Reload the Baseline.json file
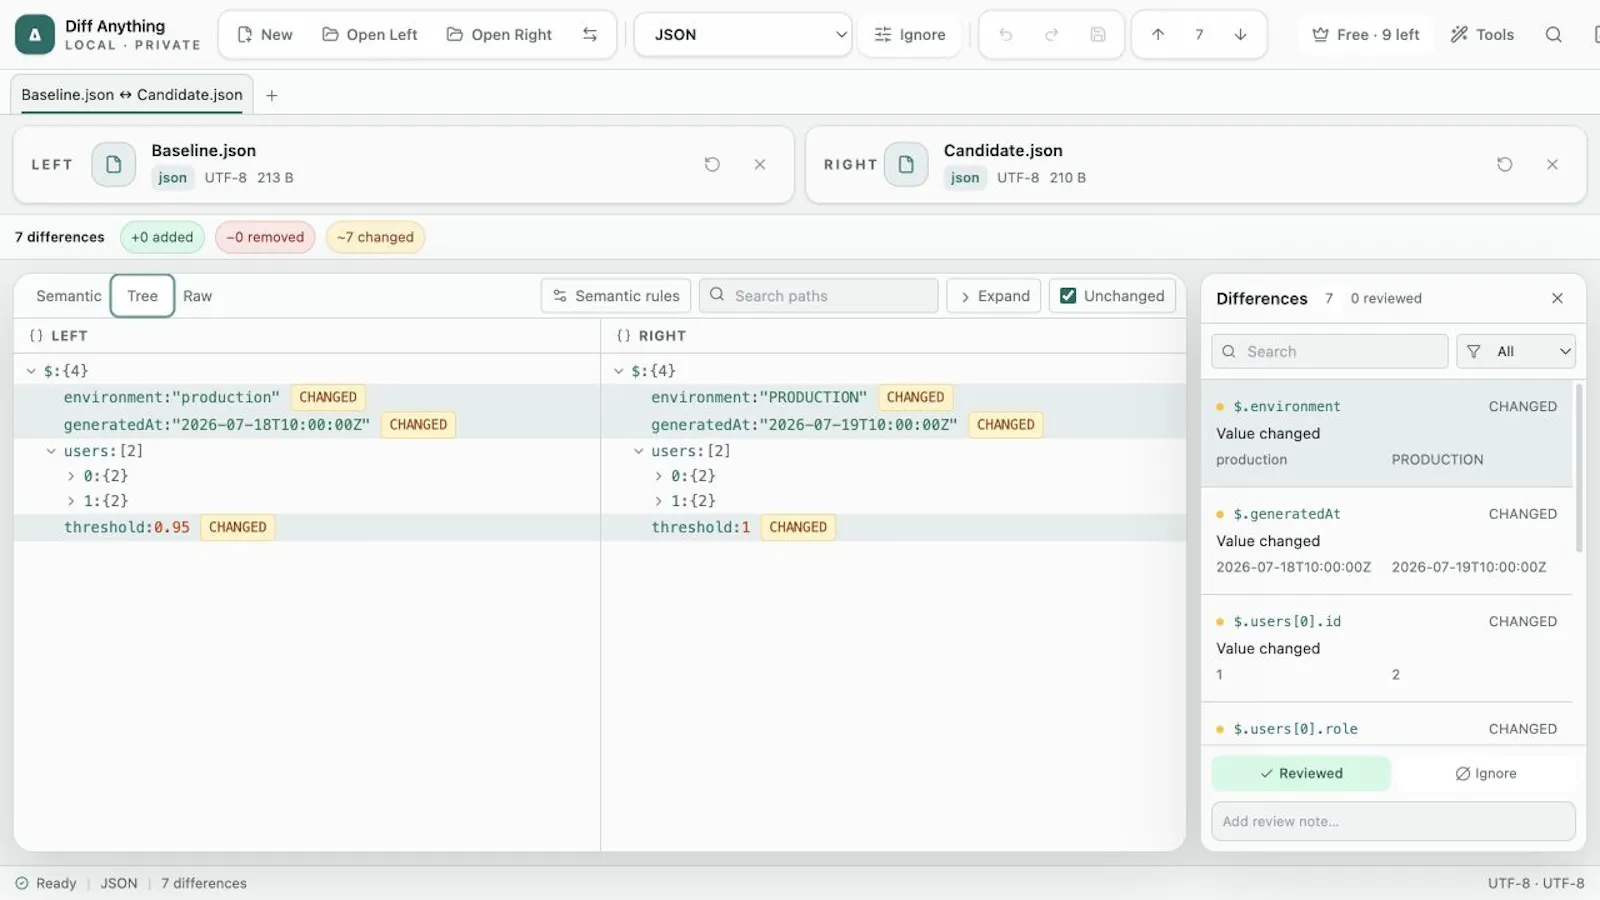The width and height of the screenshot is (1600, 900). tap(712, 165)
